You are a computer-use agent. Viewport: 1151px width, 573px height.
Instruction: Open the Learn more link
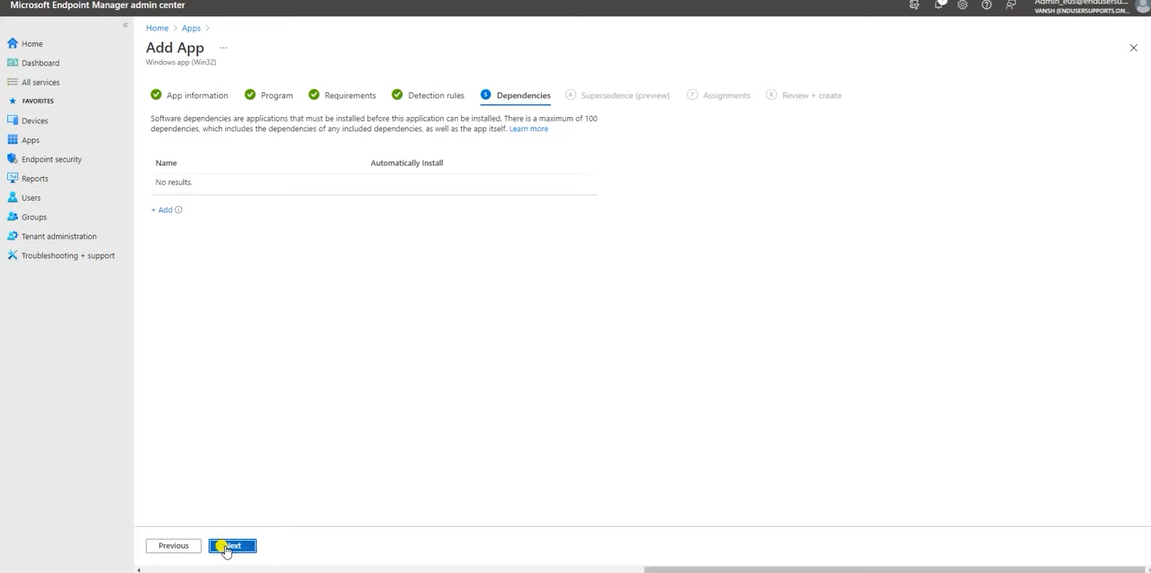[x=529, y=128]
